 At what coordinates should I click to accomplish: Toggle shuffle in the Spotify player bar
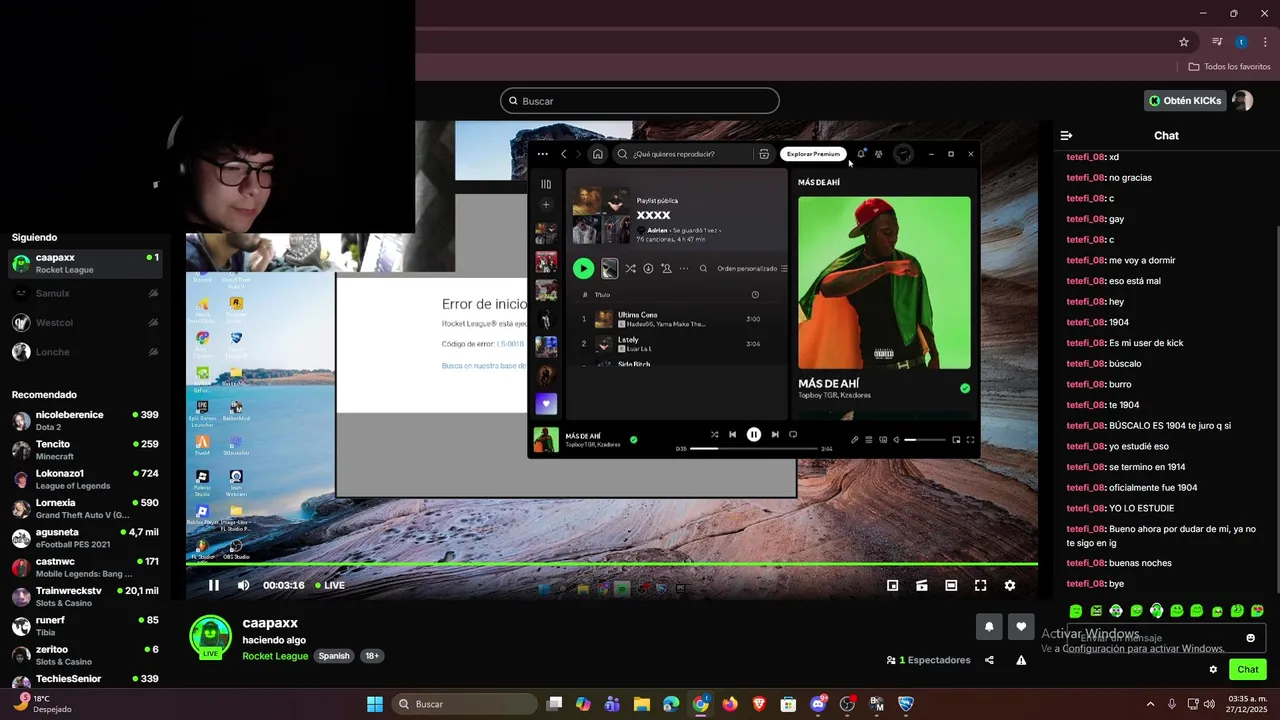pyautogui.click(x=714, y=434)
